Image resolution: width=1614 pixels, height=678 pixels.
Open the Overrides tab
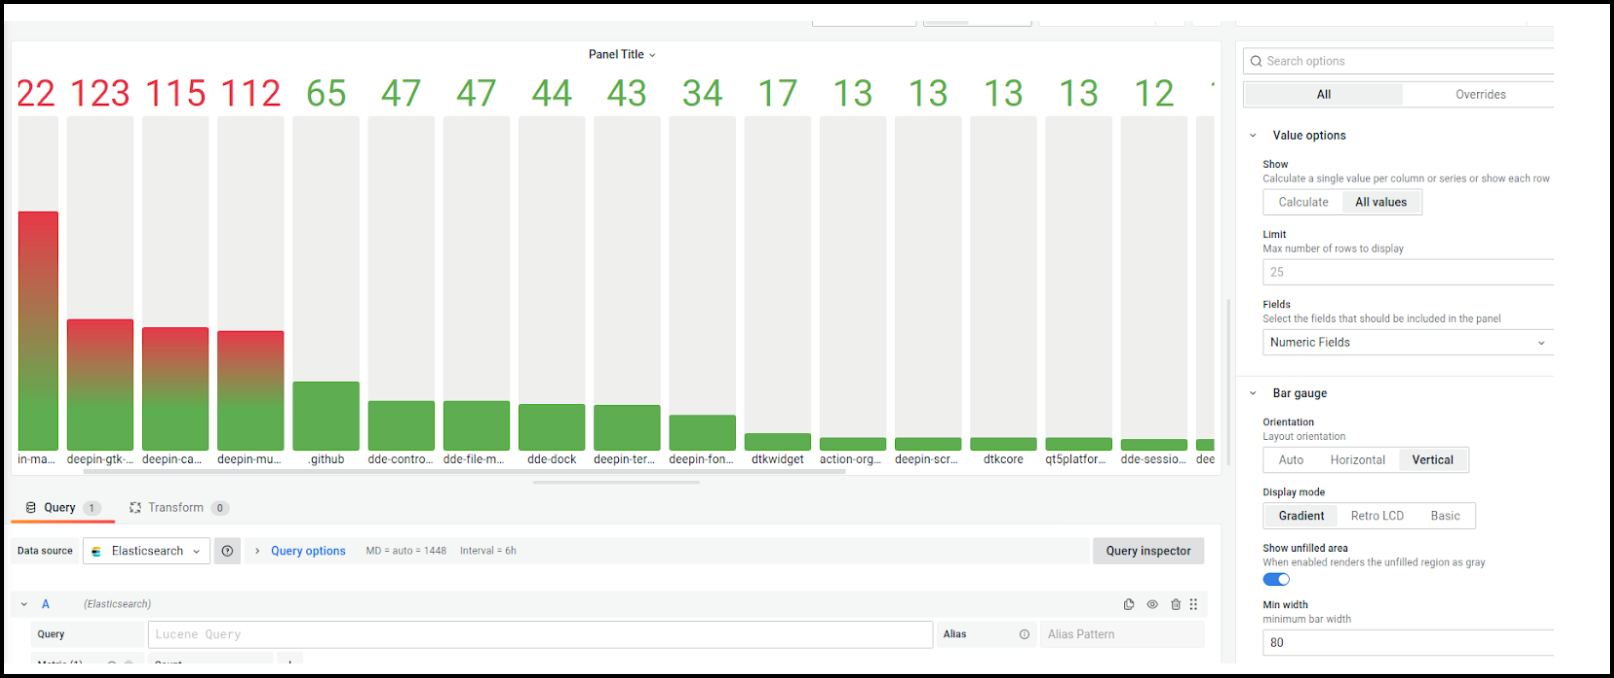click(1480, 94)
